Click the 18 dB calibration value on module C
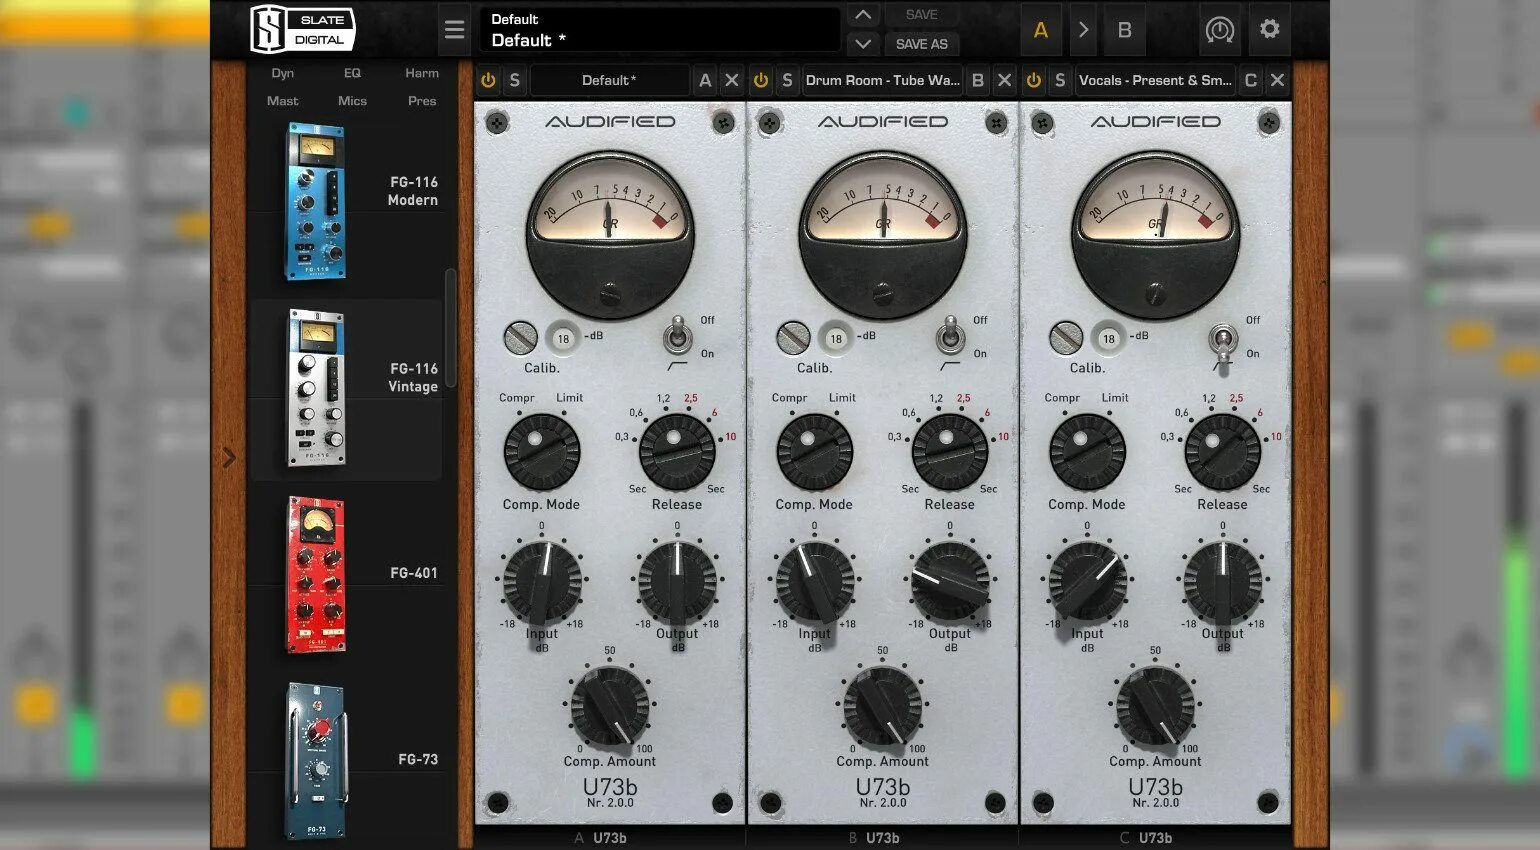Viewport: 1540px width, 850px height. pos(1108,338)
